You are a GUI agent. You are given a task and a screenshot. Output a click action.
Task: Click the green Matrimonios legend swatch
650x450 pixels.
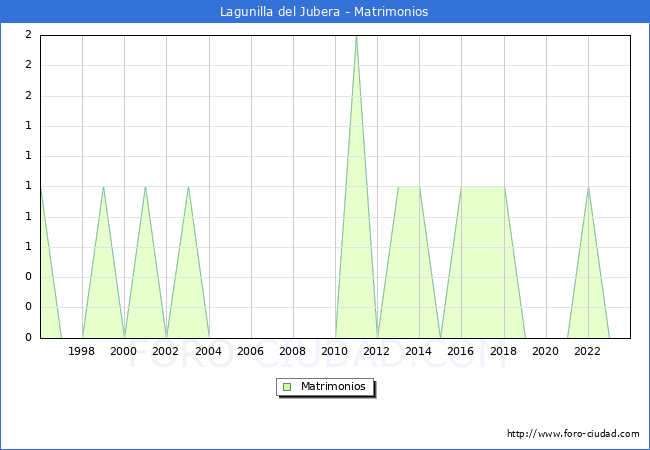(287, 387)
